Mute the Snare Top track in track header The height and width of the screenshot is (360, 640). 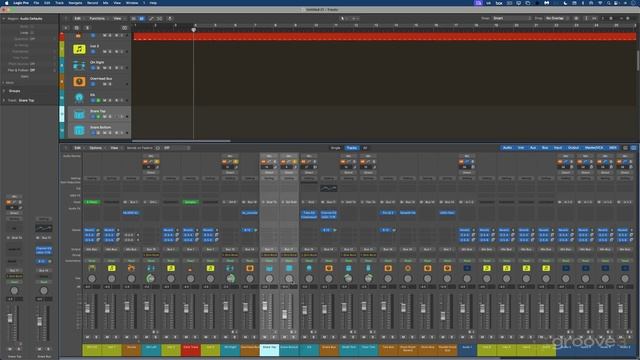(x=104, y=116)
